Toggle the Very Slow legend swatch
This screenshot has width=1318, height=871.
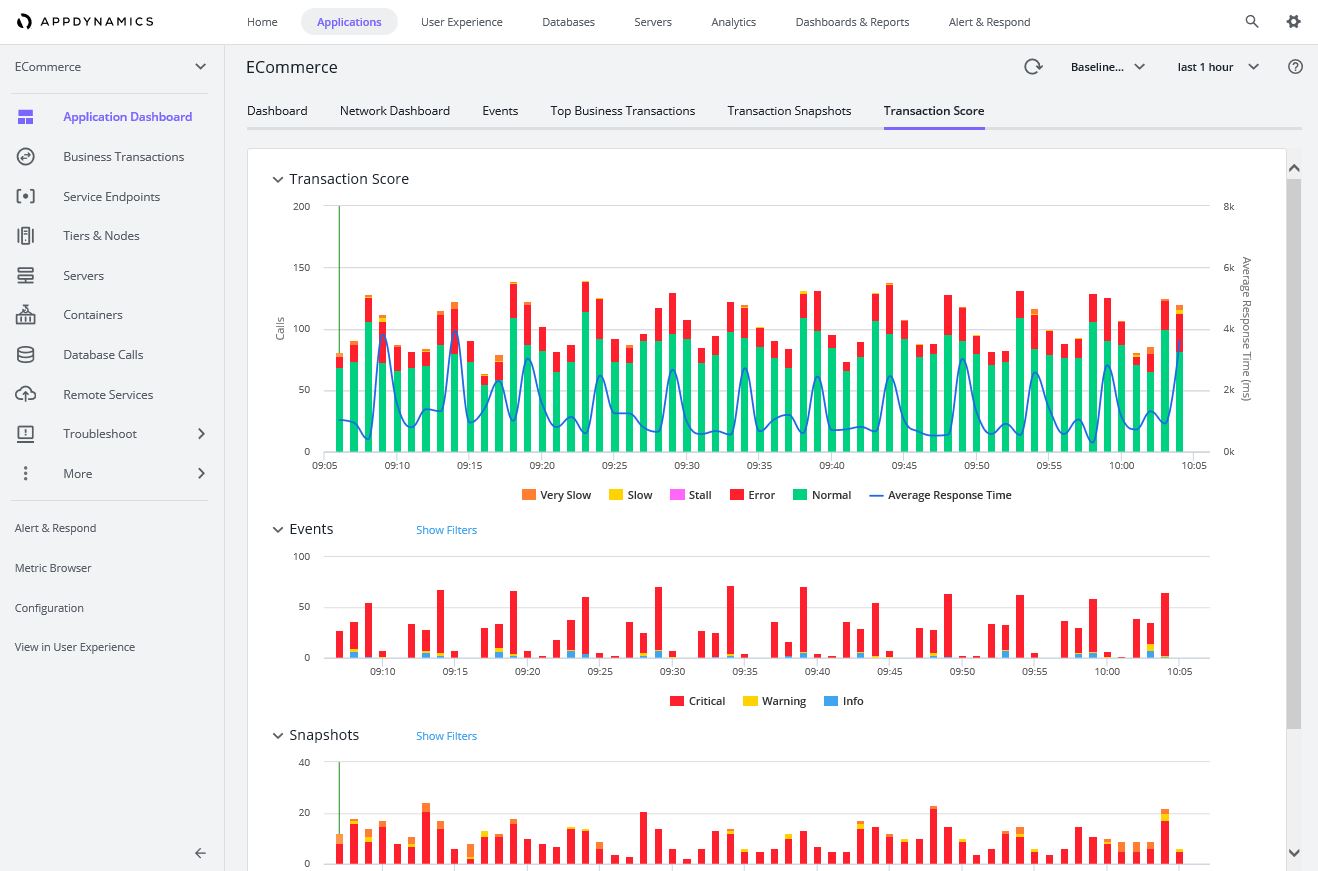[529, 495]
